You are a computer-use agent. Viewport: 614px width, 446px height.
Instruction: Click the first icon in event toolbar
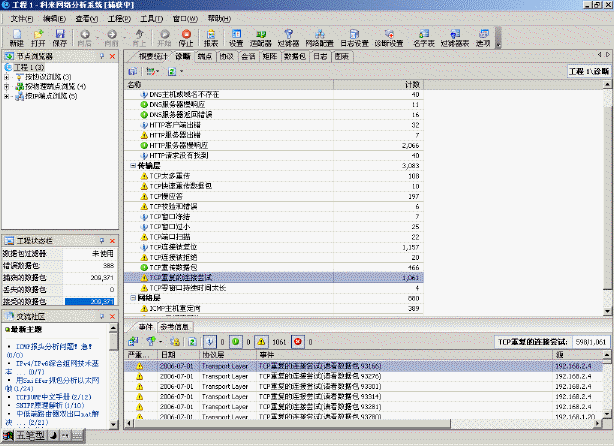coord(133,341)
